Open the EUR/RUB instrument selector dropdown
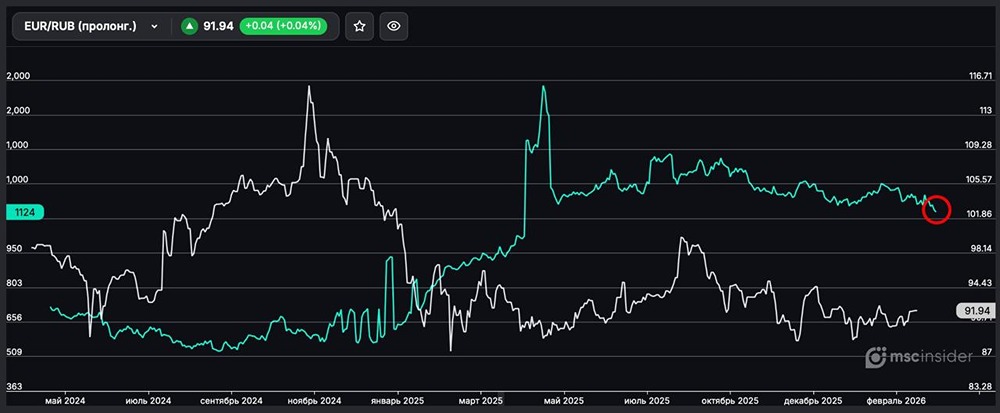 [x=91, y=26]
